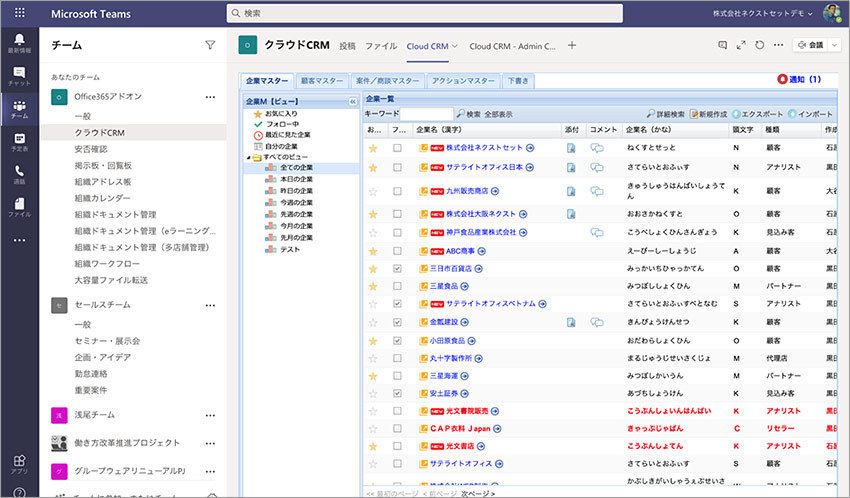Toggle favorite star for 丸十字製作所
Image resolution: width=850 pixels, height=498 pixels.
tap(373, 359)
